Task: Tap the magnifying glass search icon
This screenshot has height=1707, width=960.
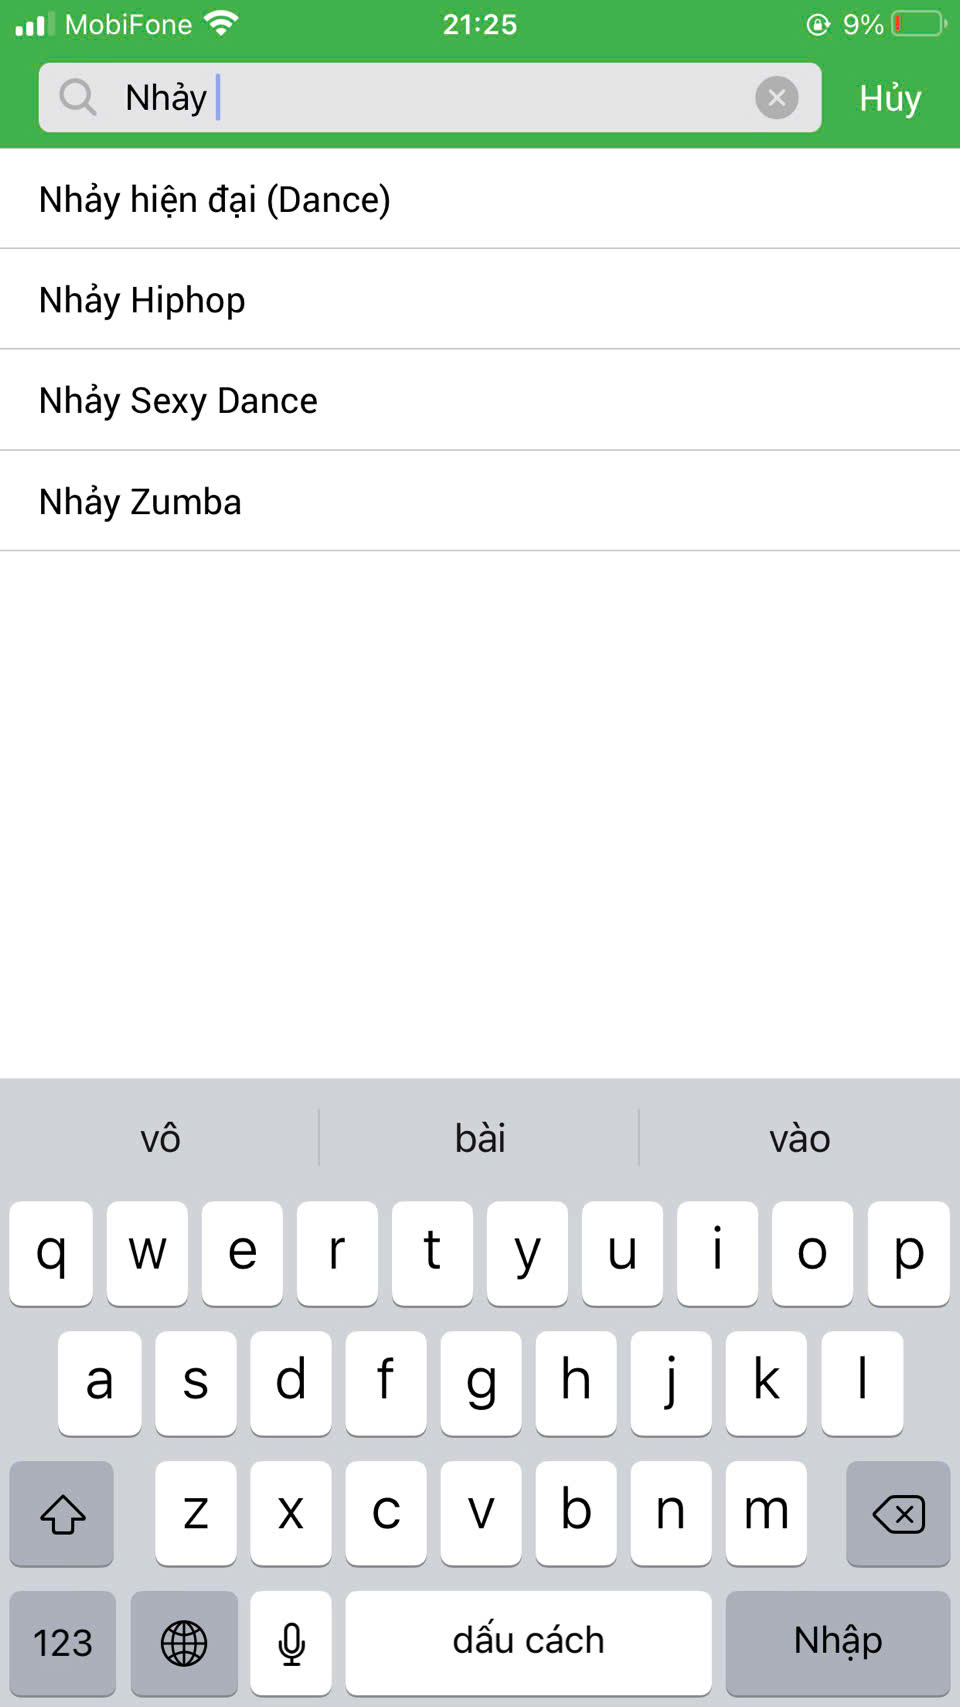Action: point(77,98)
